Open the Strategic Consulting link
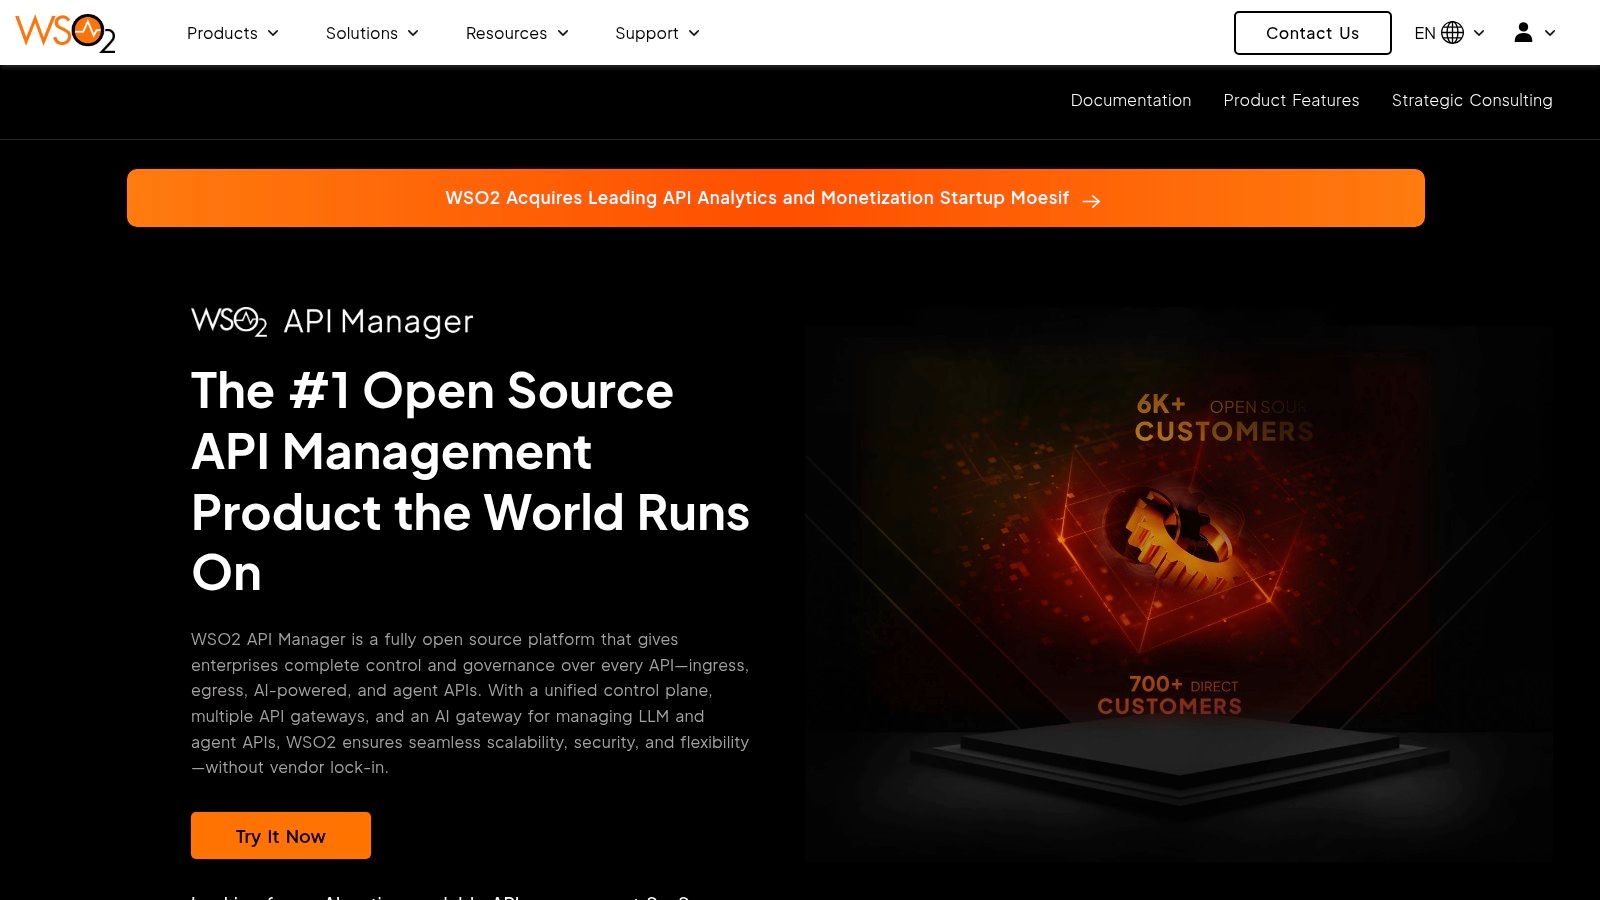The height and width of the screenshot is (900, 1600). pyautogui.click(x=1472, y=100)
